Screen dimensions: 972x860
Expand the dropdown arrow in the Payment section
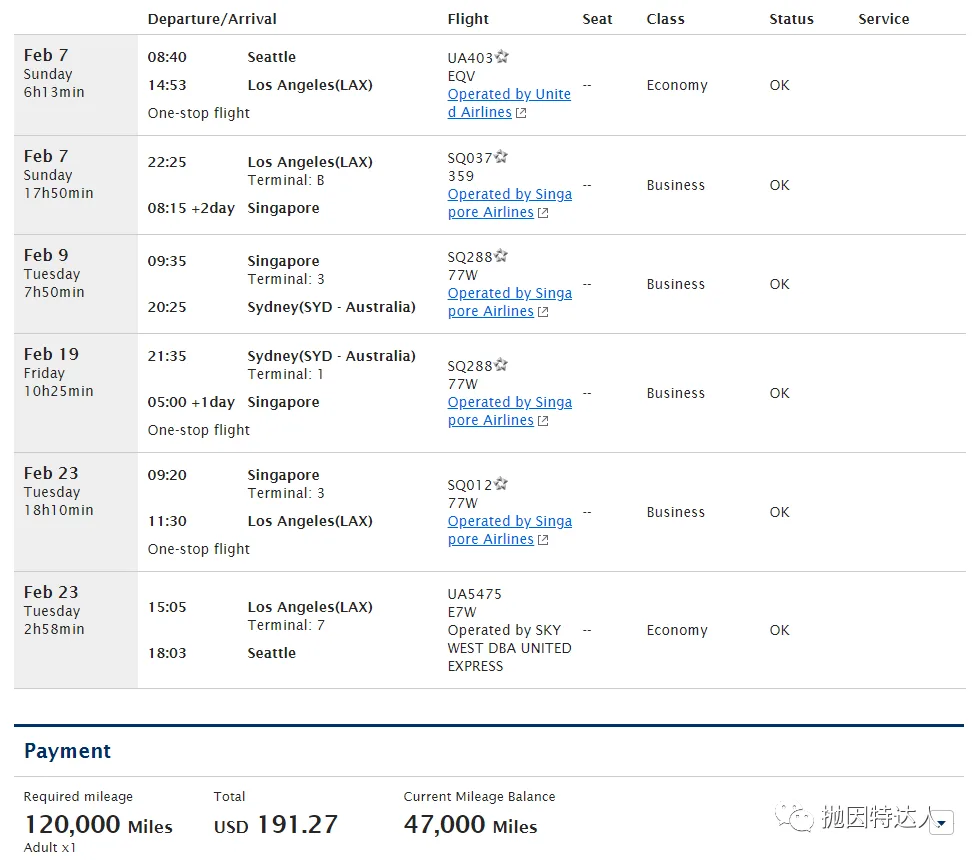[940, 823]
